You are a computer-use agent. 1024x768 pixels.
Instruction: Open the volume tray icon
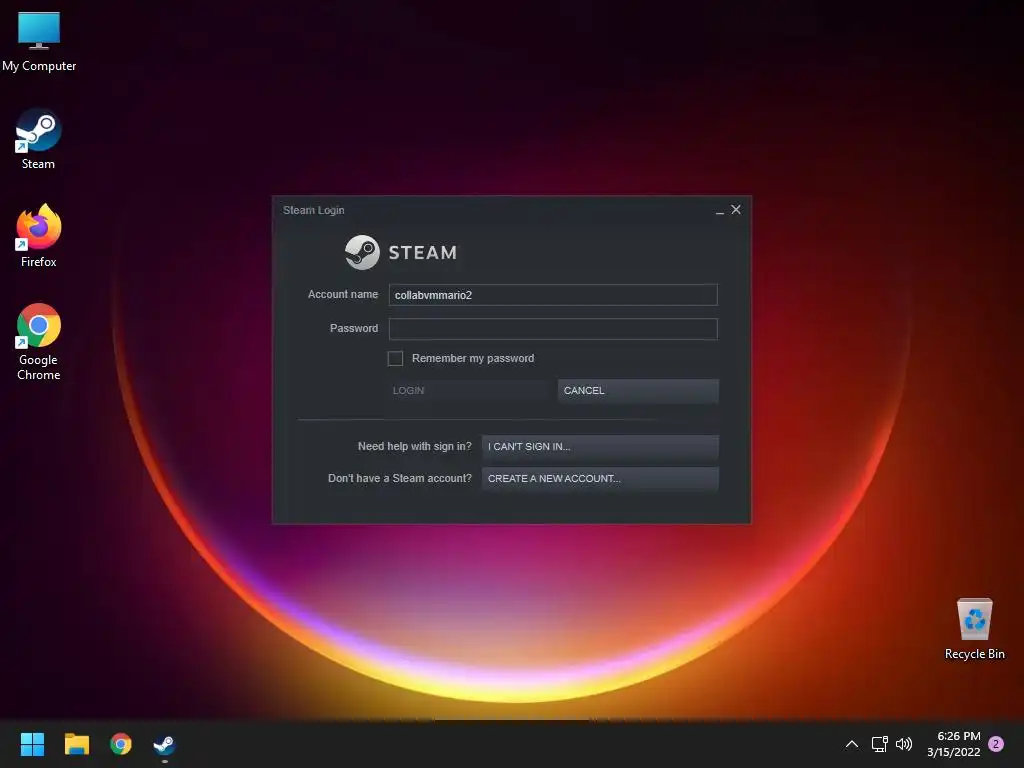click(904, 744)
